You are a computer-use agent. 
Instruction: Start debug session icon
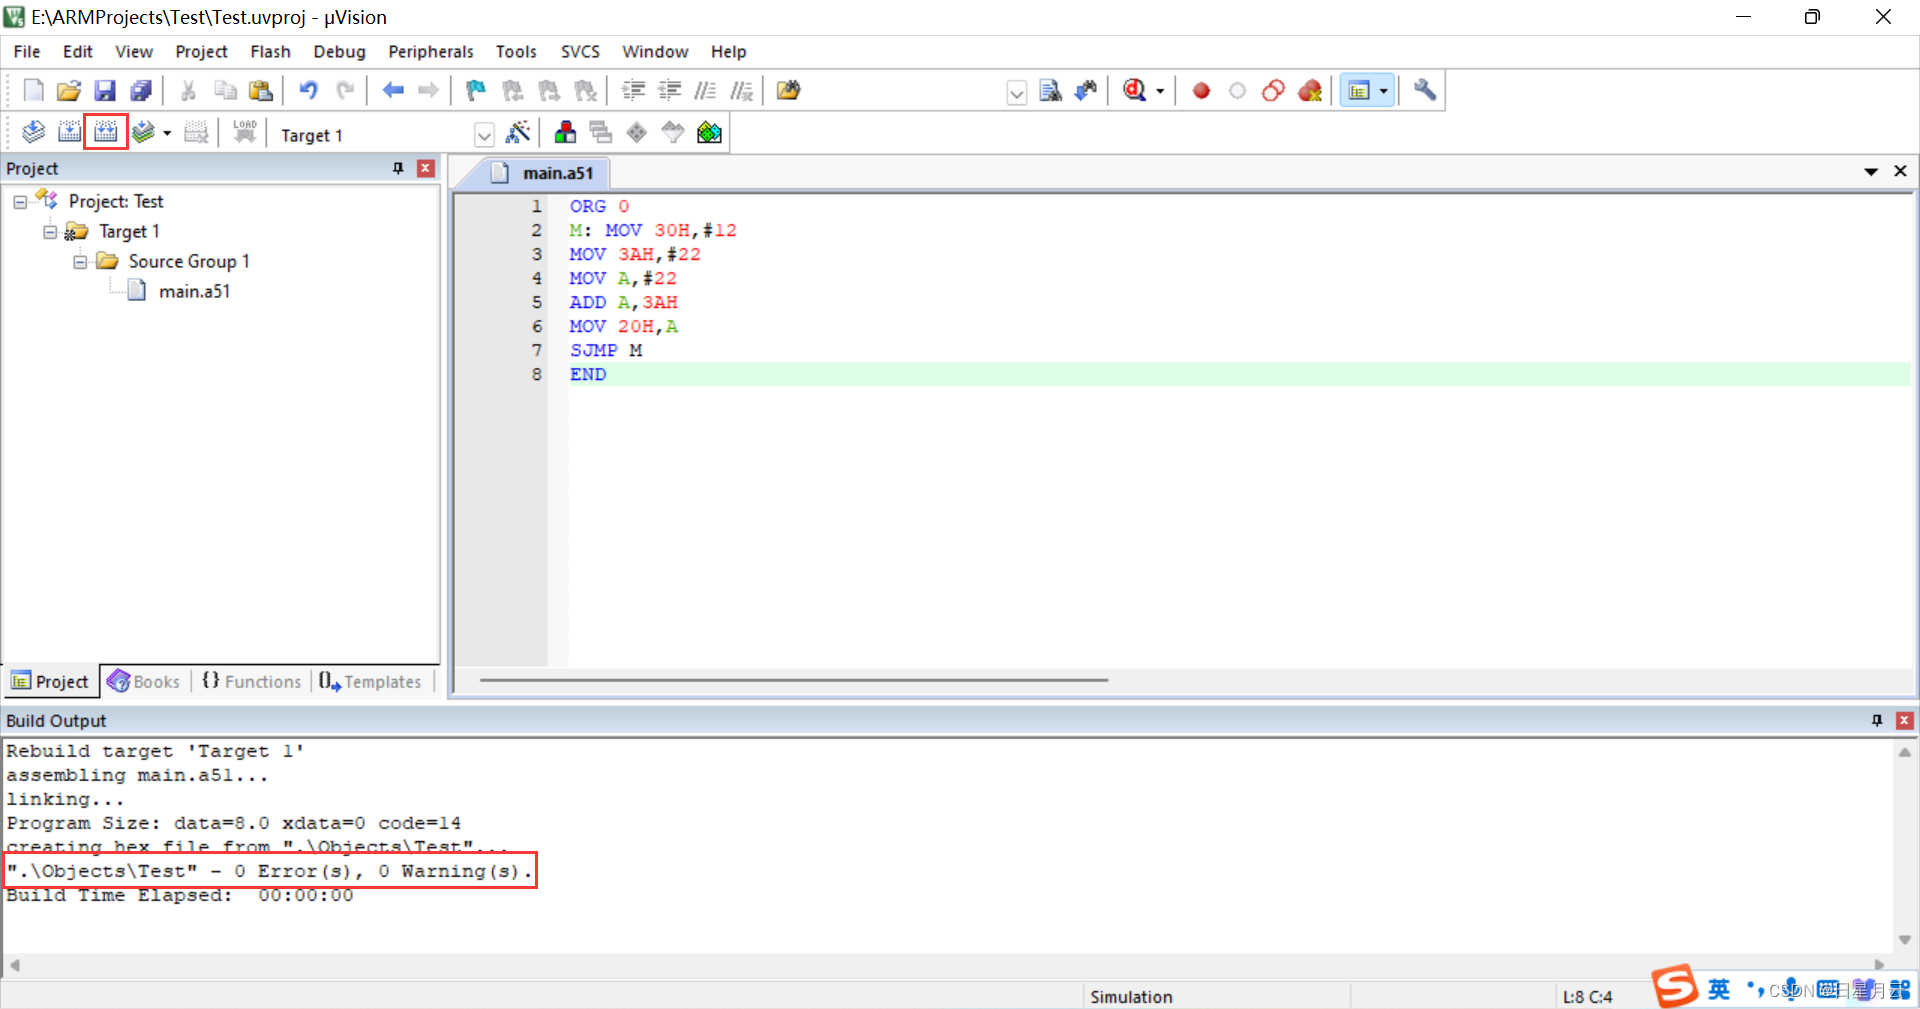point(1134,91)
